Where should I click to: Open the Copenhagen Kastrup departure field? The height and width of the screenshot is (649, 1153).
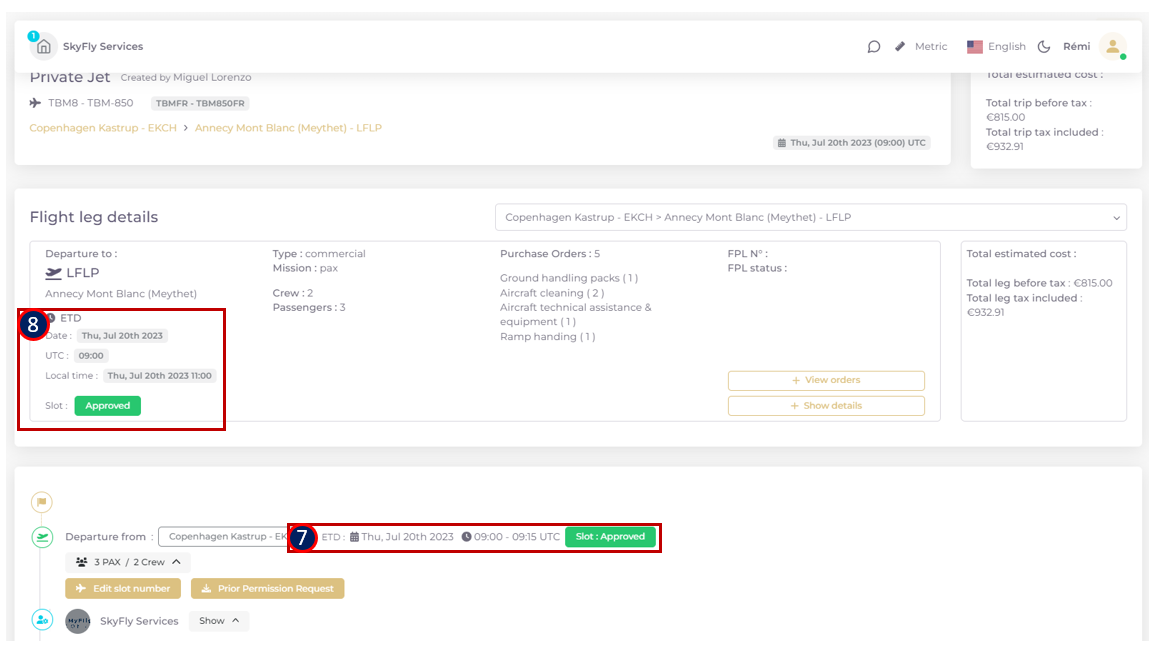click(x=224, y=537)
